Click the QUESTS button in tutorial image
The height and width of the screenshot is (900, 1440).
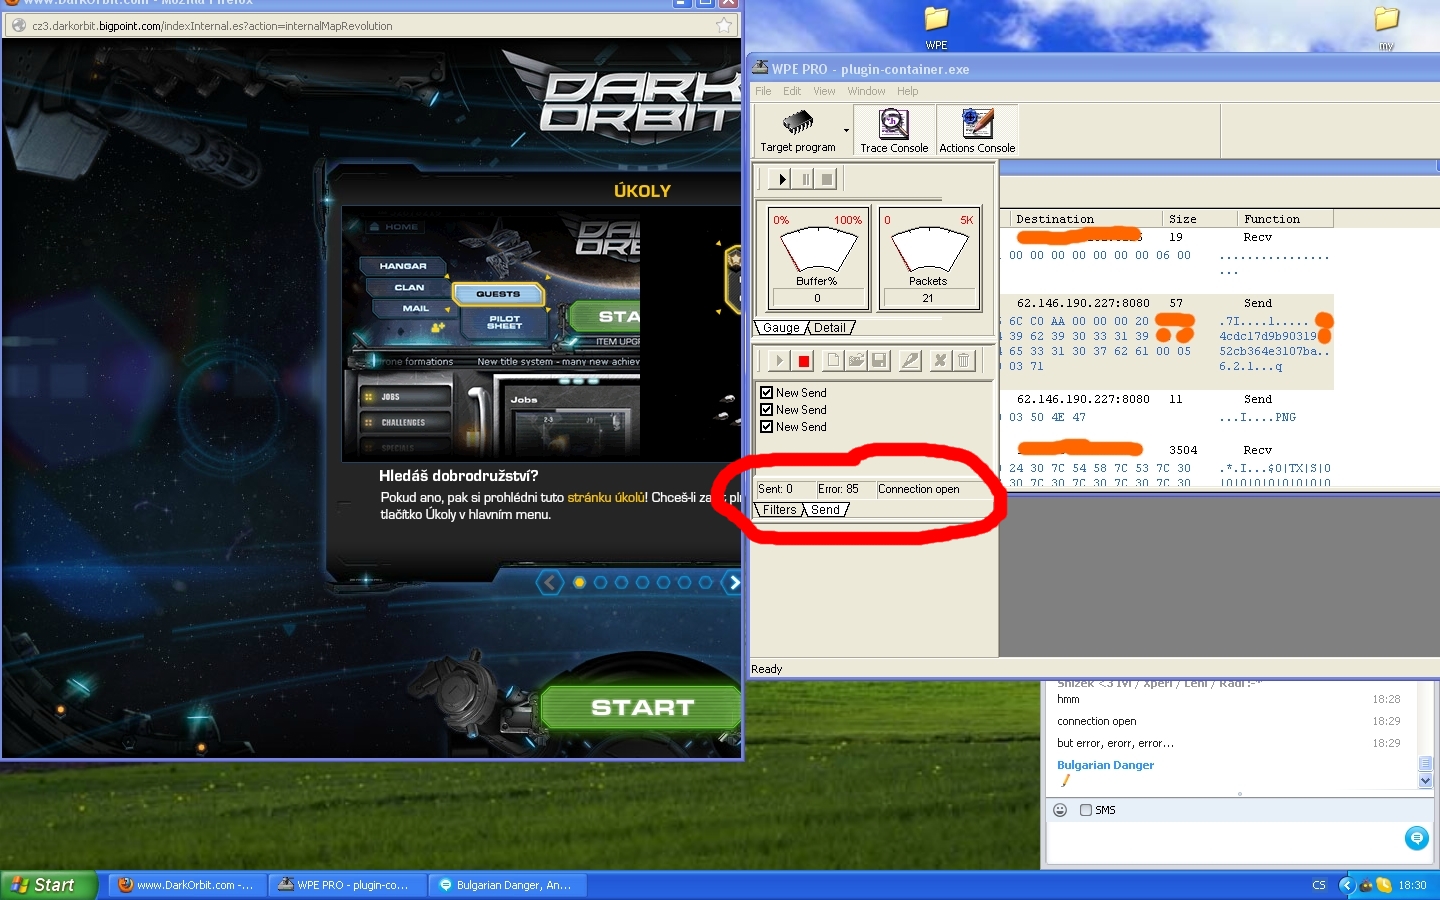pos(497,294)
